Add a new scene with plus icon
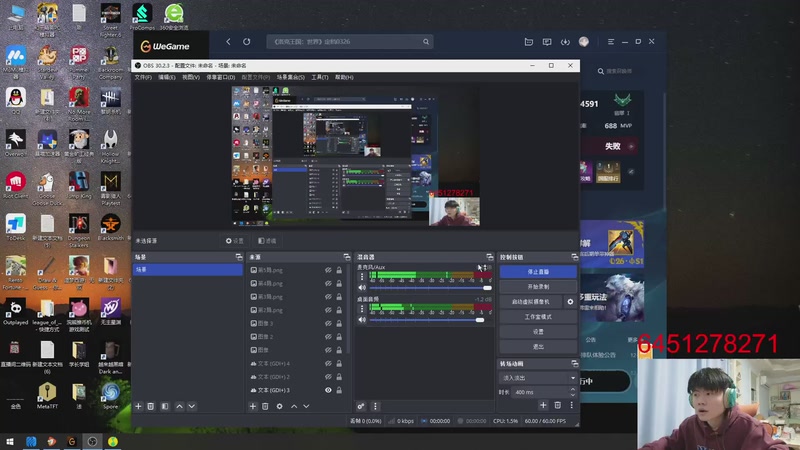Viewport: 800px width, 450px height. point(138,406)
